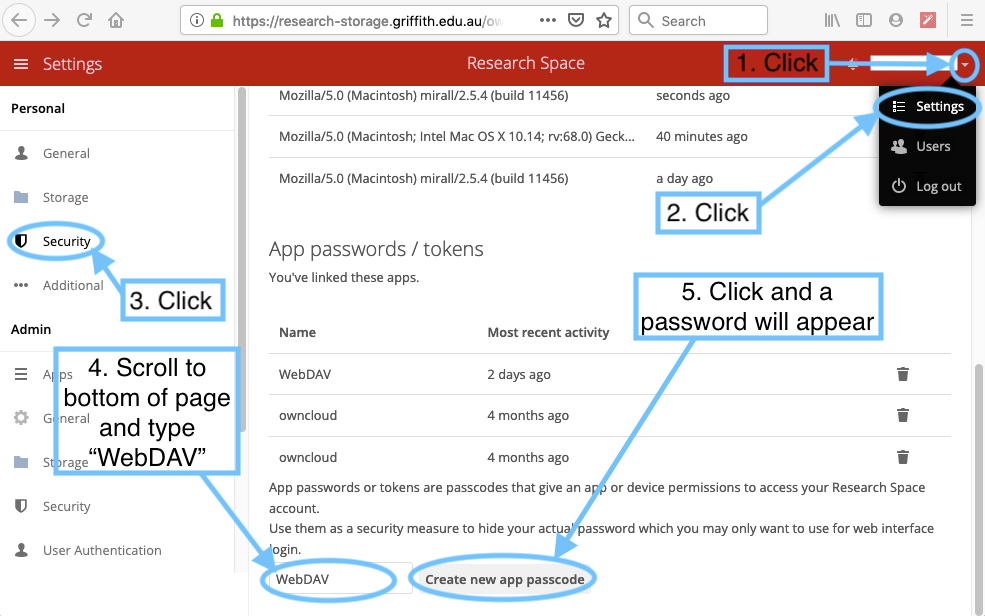Open the Firefox library icon
The image size is (985, 616).
point(831,20)
